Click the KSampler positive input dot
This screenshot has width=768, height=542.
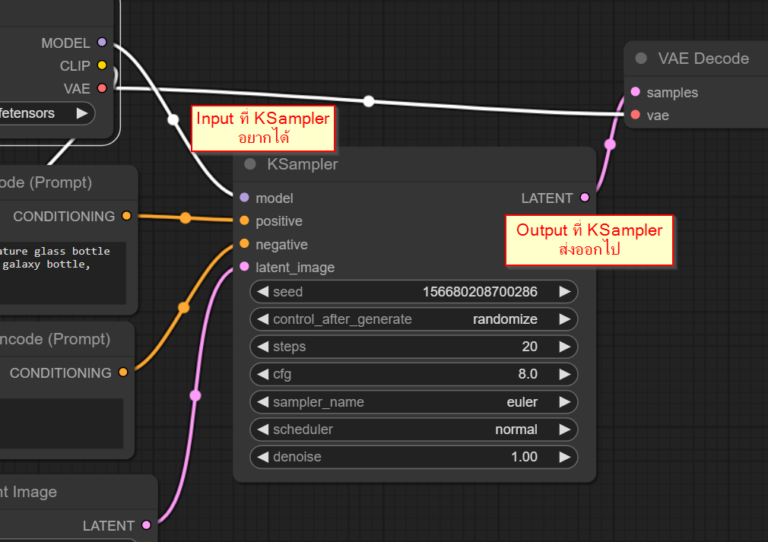coord(244,221)
